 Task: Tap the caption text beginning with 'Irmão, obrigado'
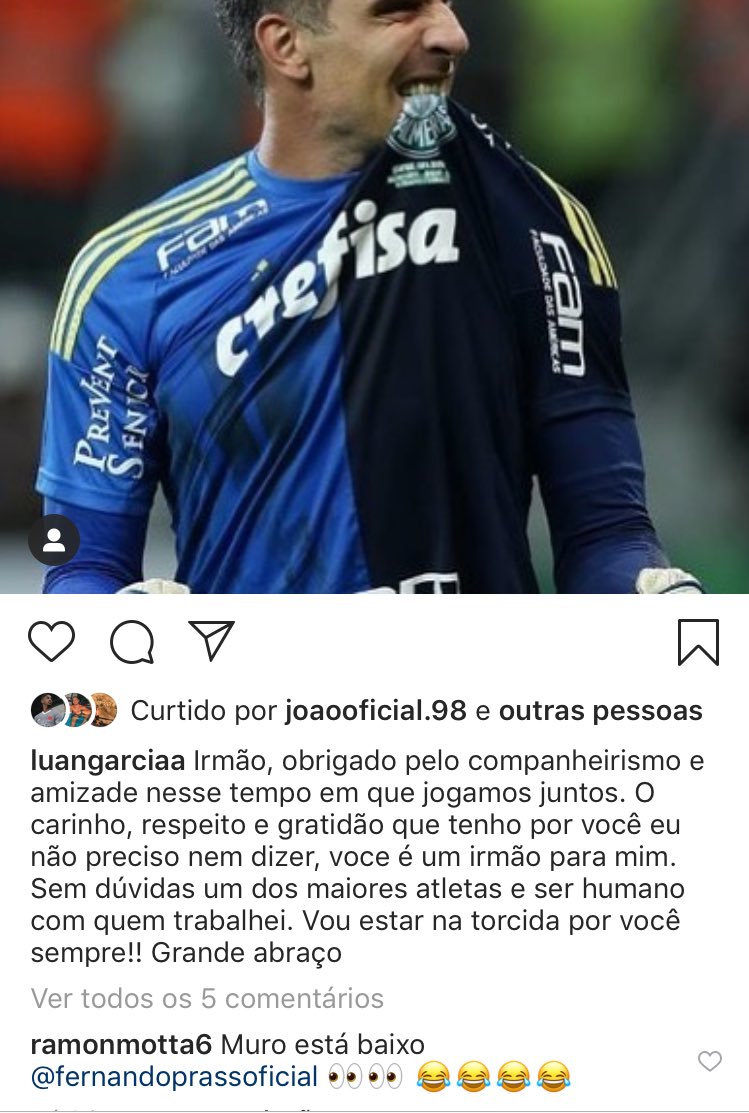coord(367,857)
